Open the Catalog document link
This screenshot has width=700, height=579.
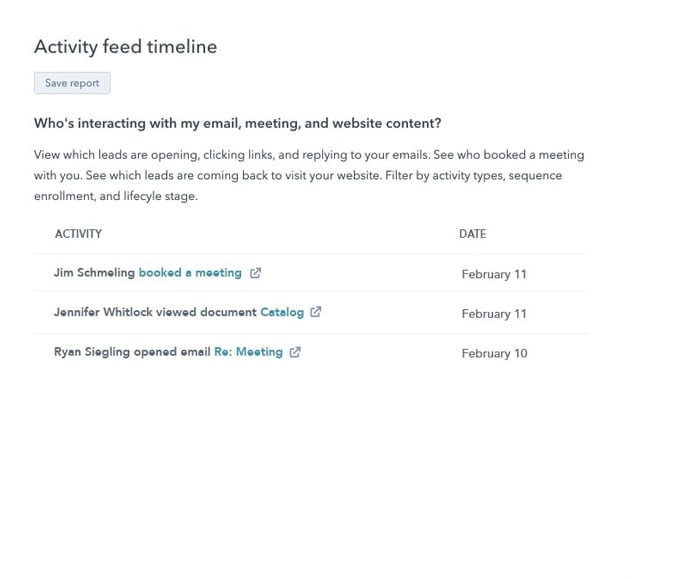tap(282, 312)
